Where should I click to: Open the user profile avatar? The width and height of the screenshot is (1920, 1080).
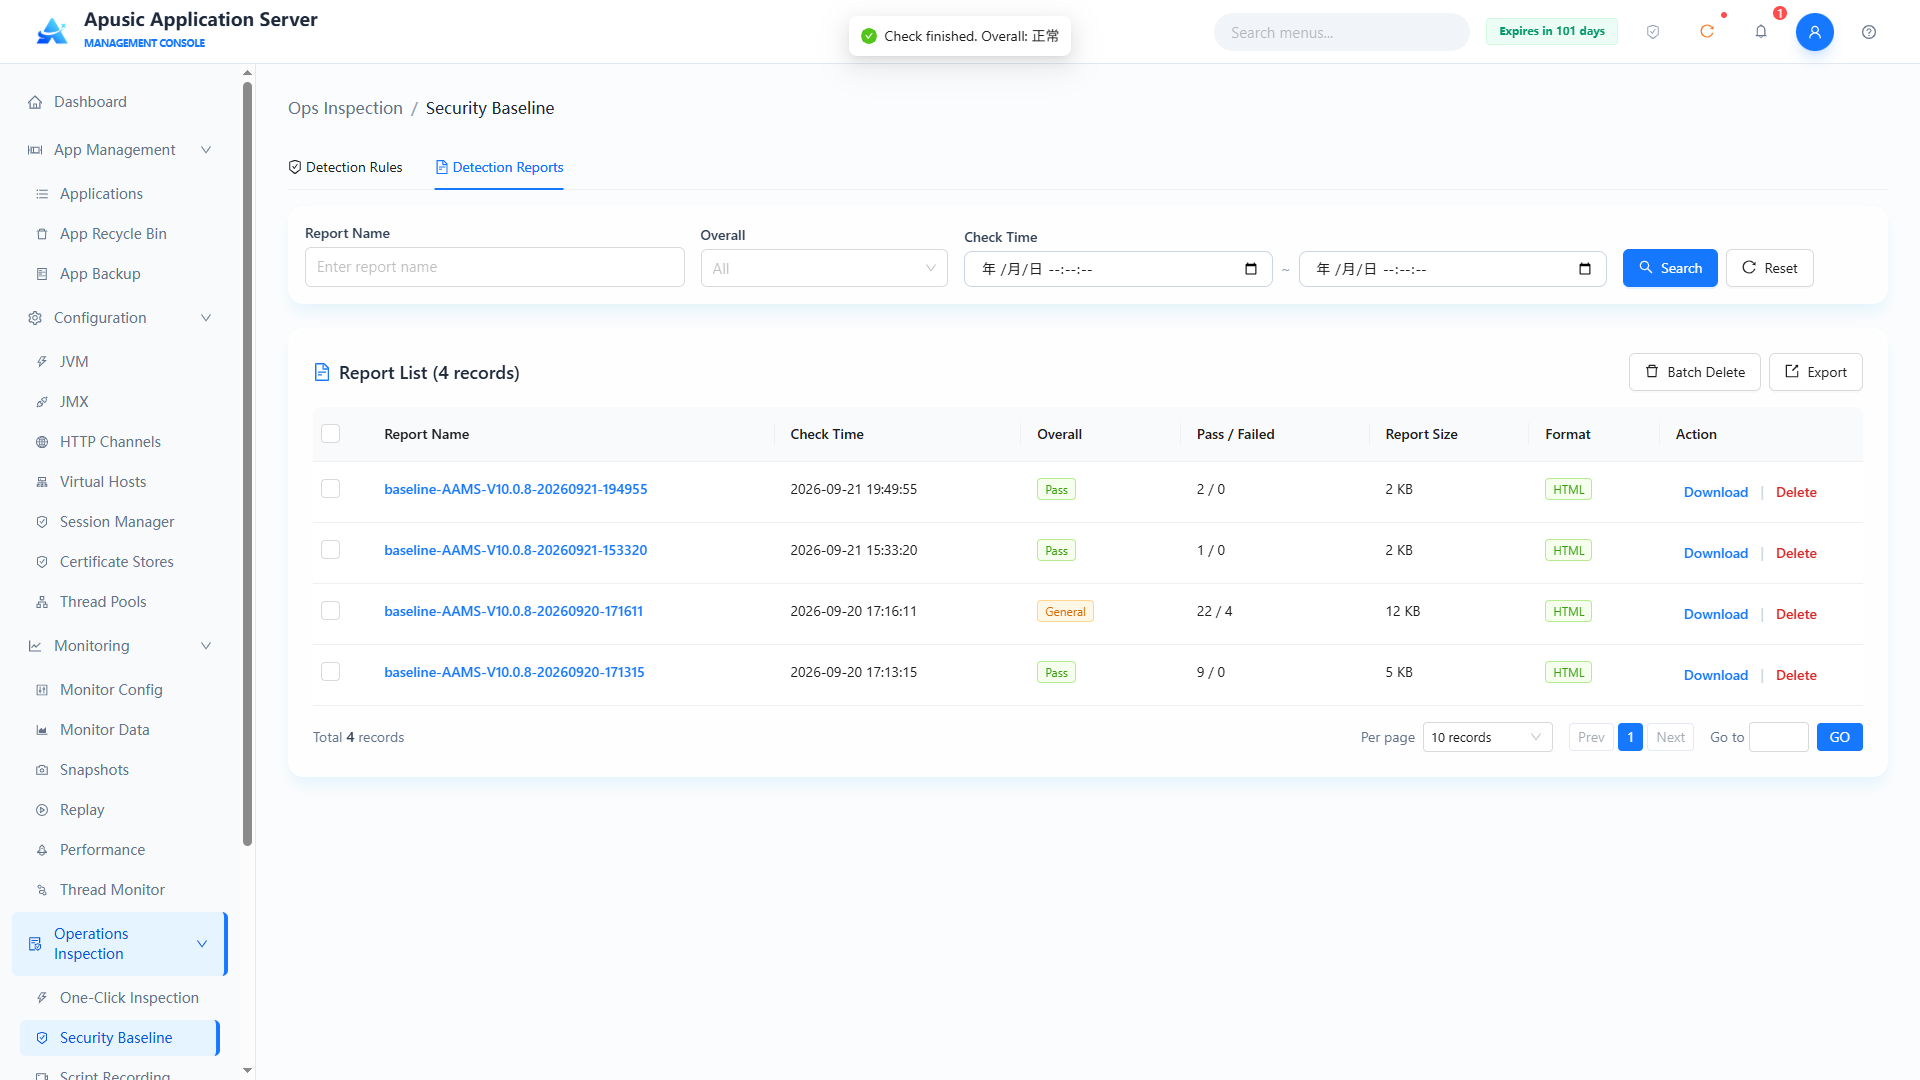click(x=1814, y=32)
